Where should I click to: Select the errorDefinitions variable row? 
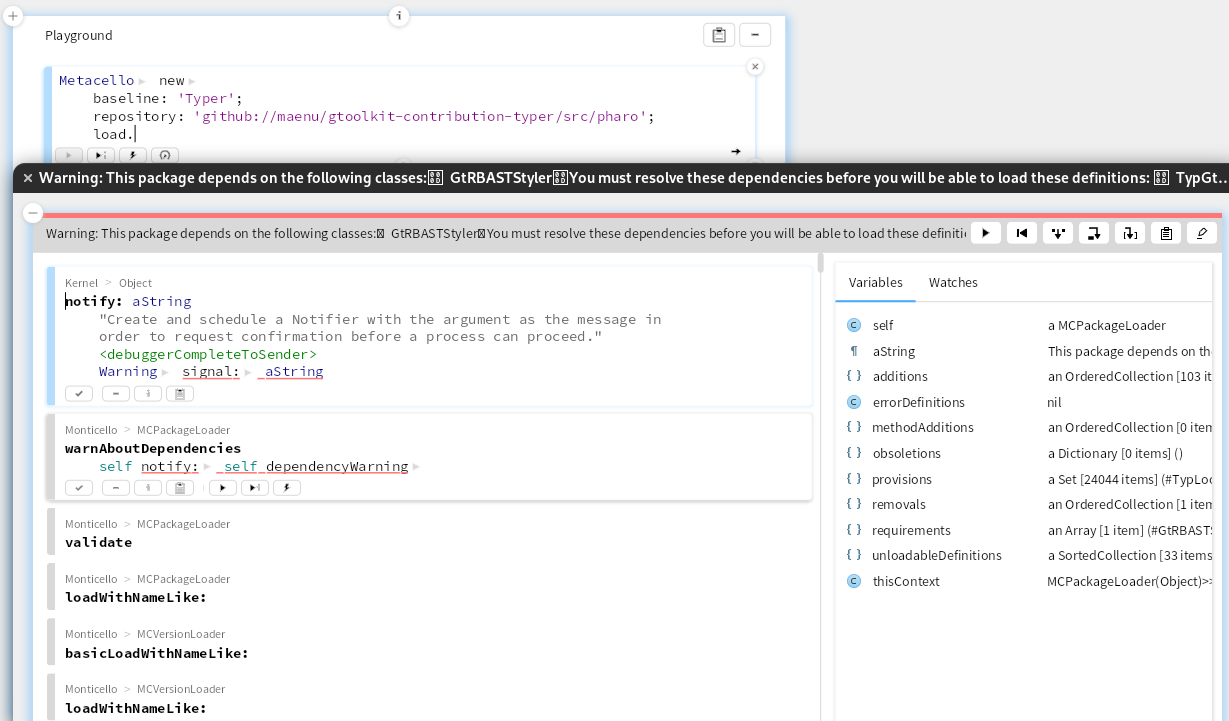tap(1024, 402)
